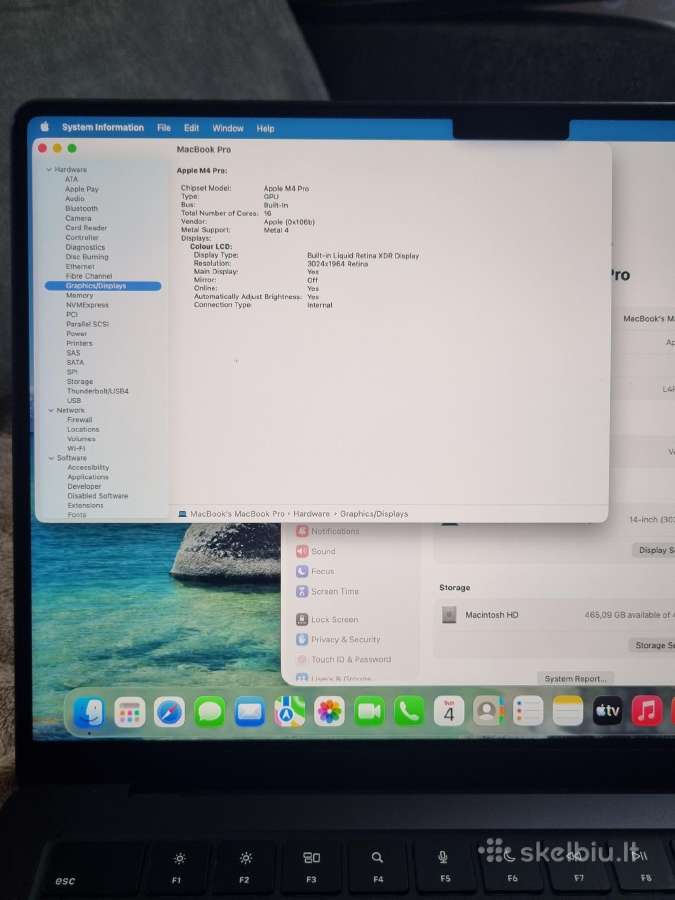
Task: Click Hardware in the bottom path bar
Action: (x=312, y=514)
